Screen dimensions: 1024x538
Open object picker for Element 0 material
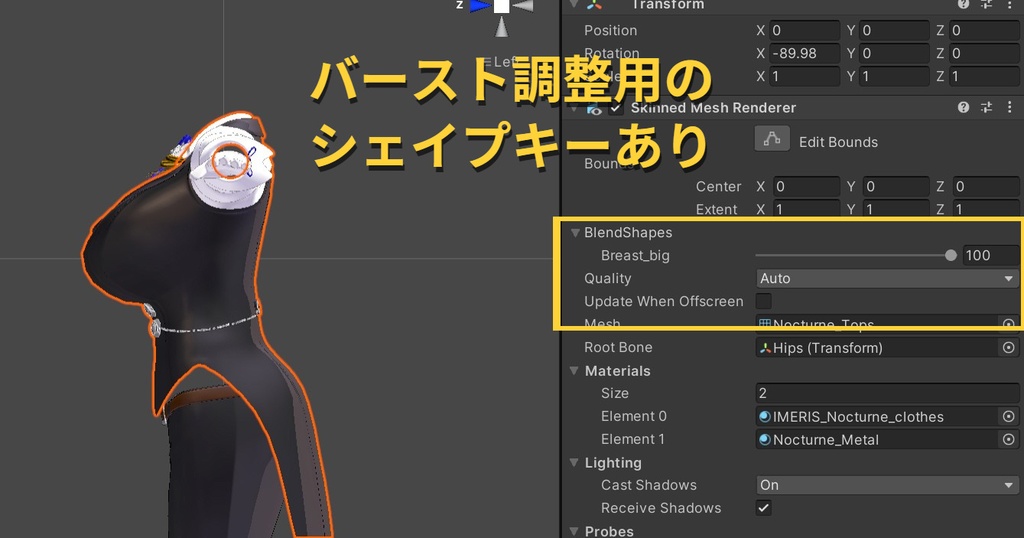coord(1008,417)
